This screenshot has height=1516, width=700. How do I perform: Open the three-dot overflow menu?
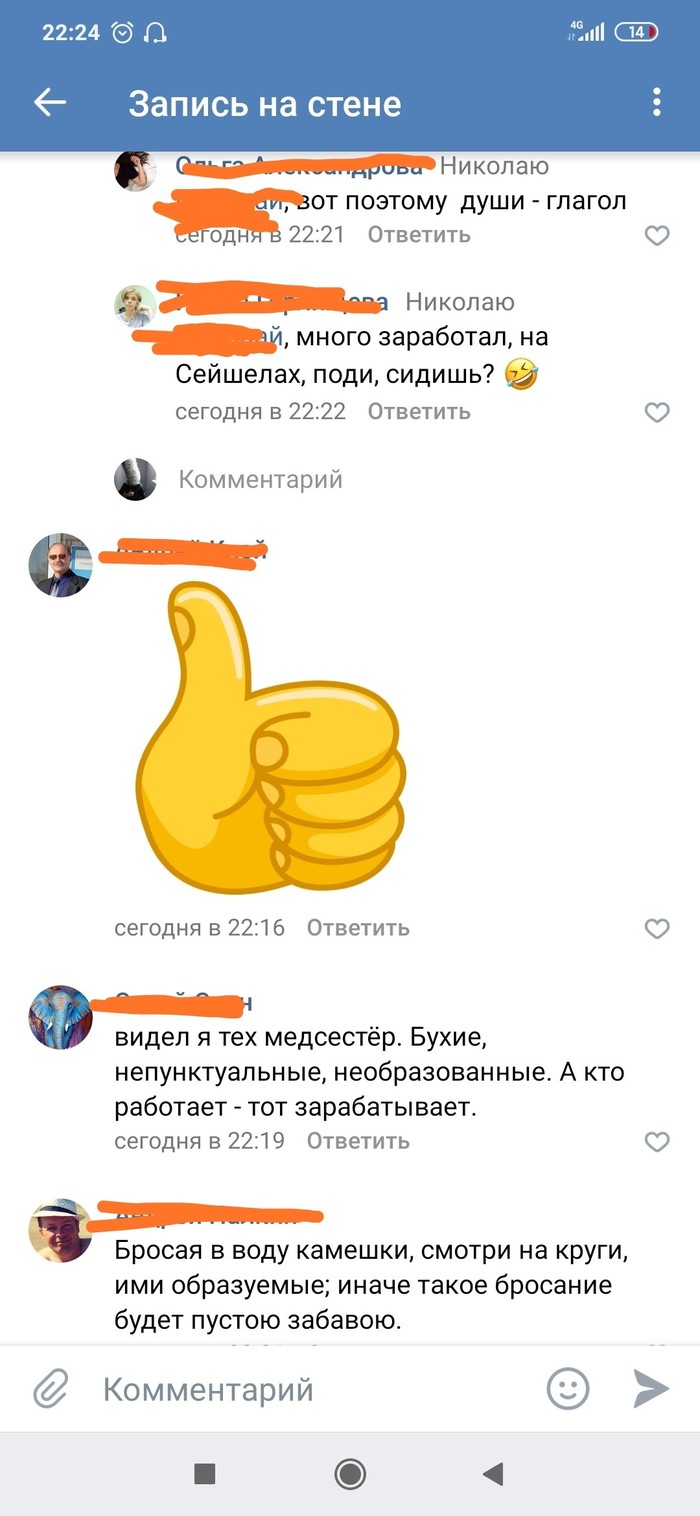click(x=656, y=103)
